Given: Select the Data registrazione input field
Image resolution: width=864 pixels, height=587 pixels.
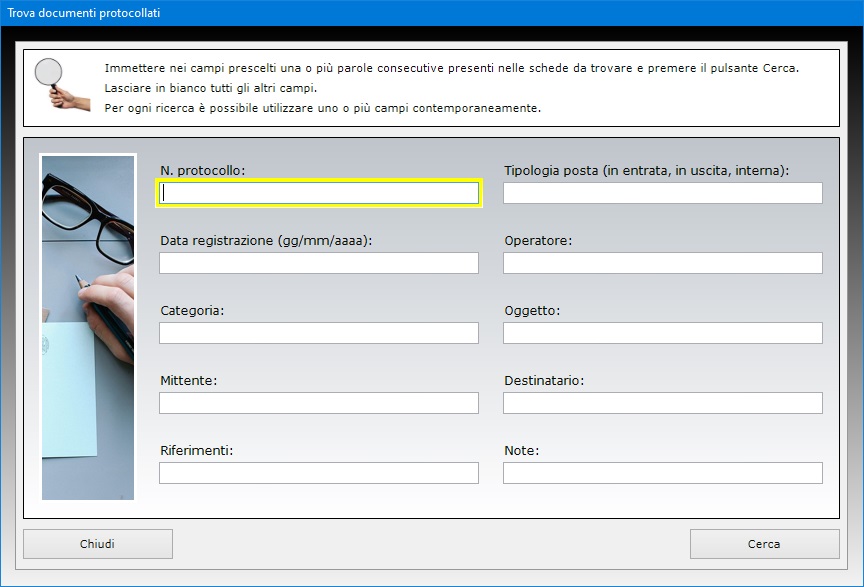Looking at the screenshot, I should point(319,263).
